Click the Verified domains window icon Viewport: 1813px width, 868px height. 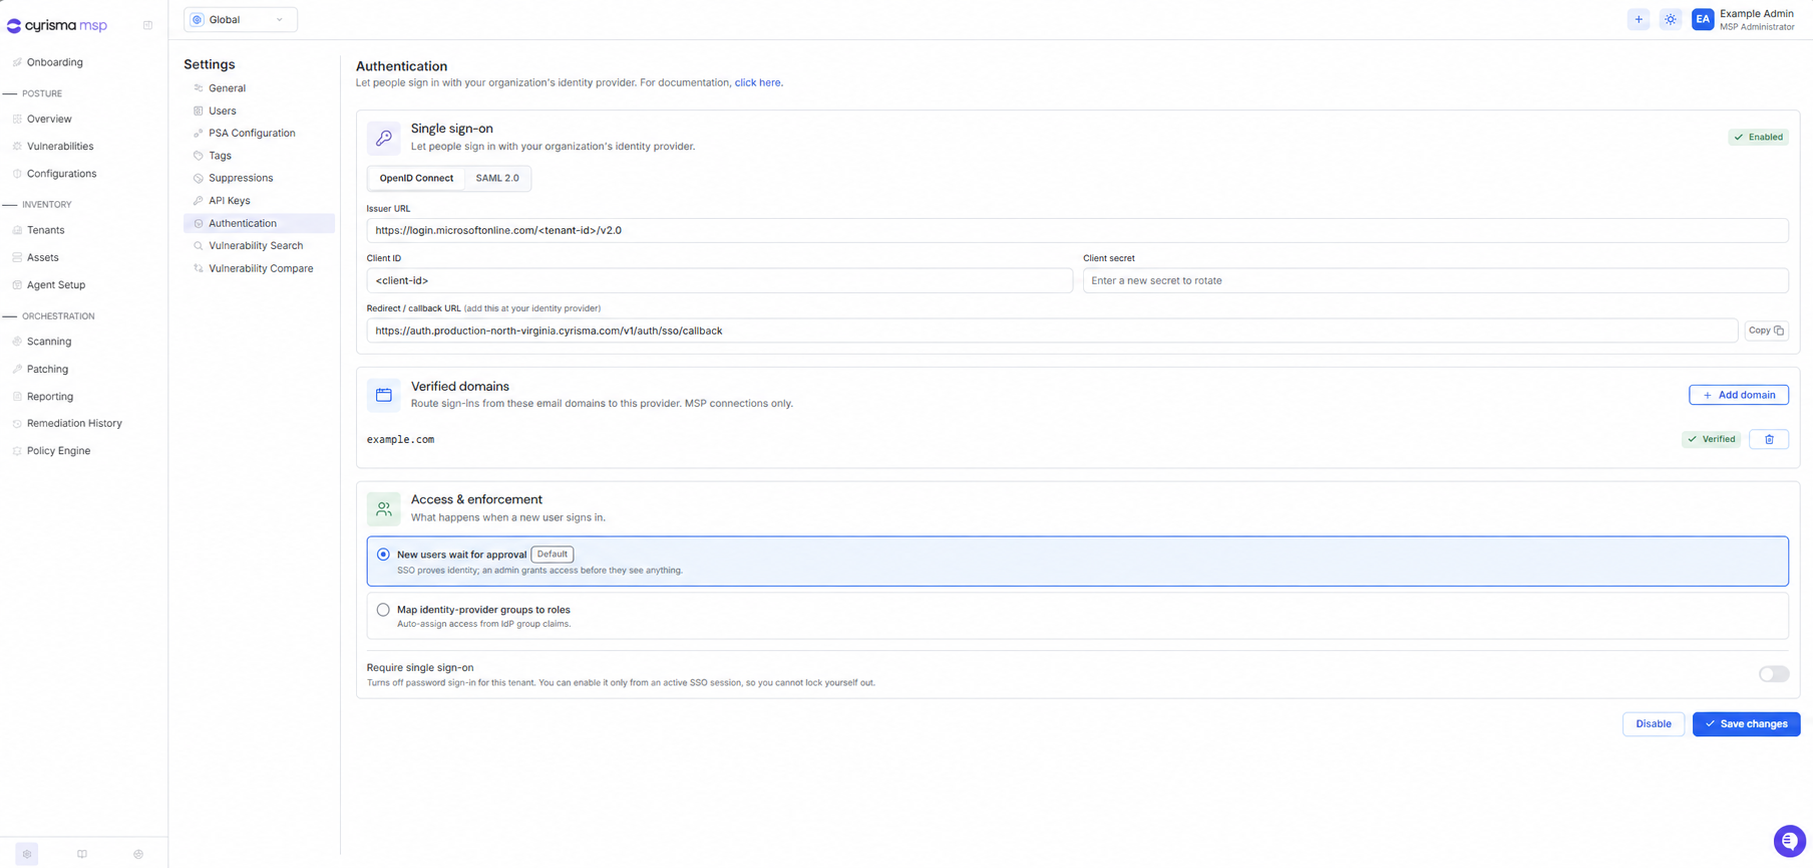384,395
